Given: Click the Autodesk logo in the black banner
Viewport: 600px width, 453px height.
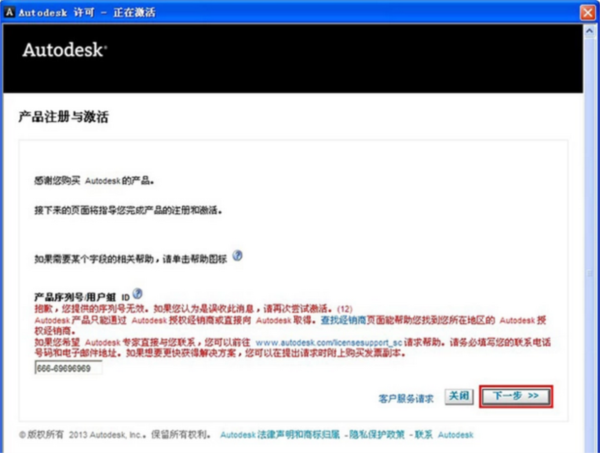Looking at the screenshot, I should pyautogui.click(x=64, y=50).
